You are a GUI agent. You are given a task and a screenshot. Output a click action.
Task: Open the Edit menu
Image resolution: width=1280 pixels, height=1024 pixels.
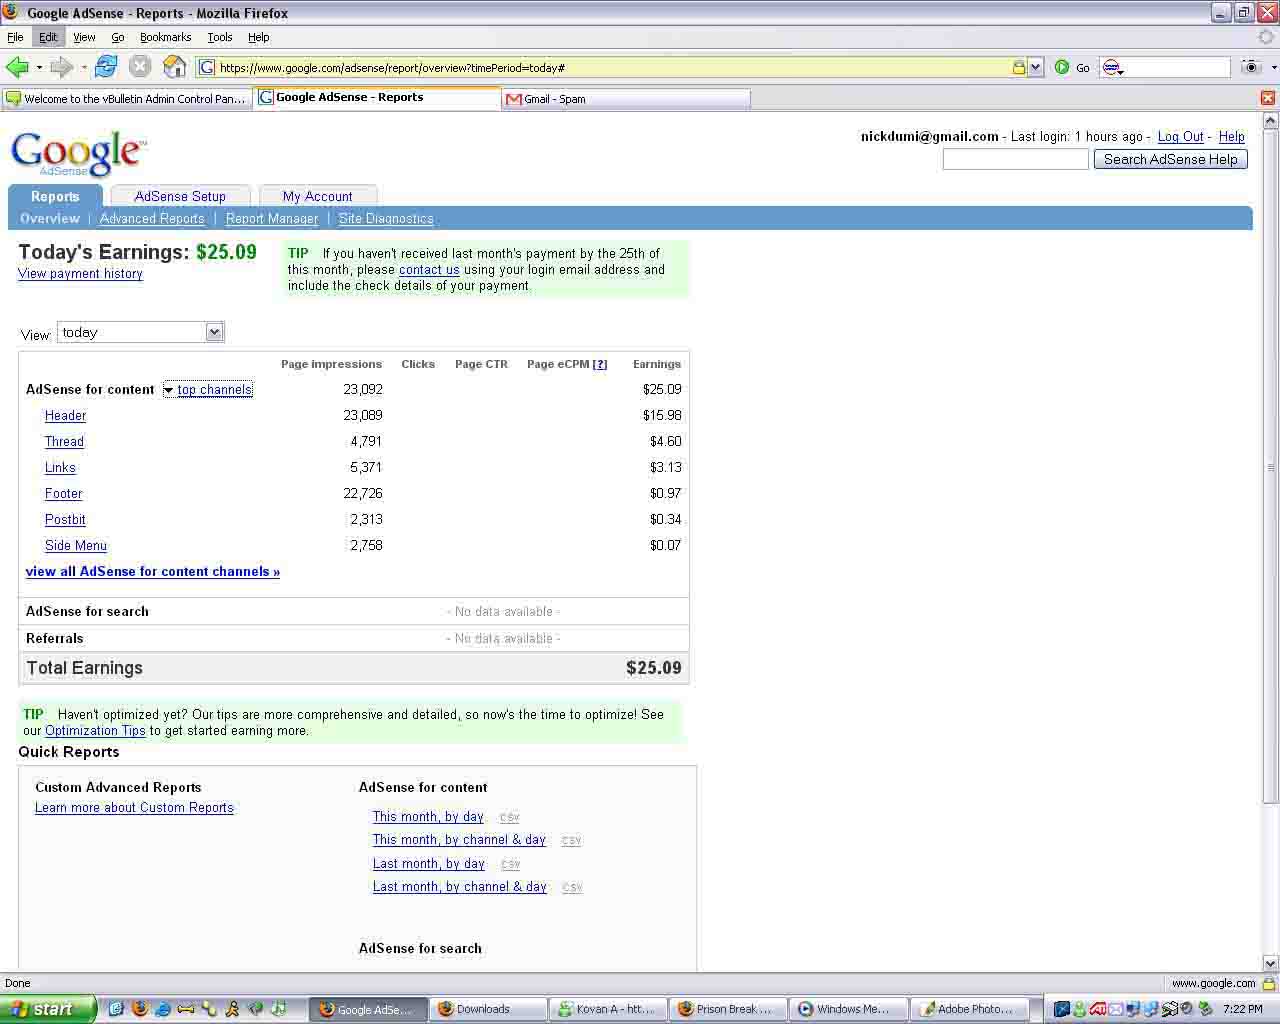48,37
